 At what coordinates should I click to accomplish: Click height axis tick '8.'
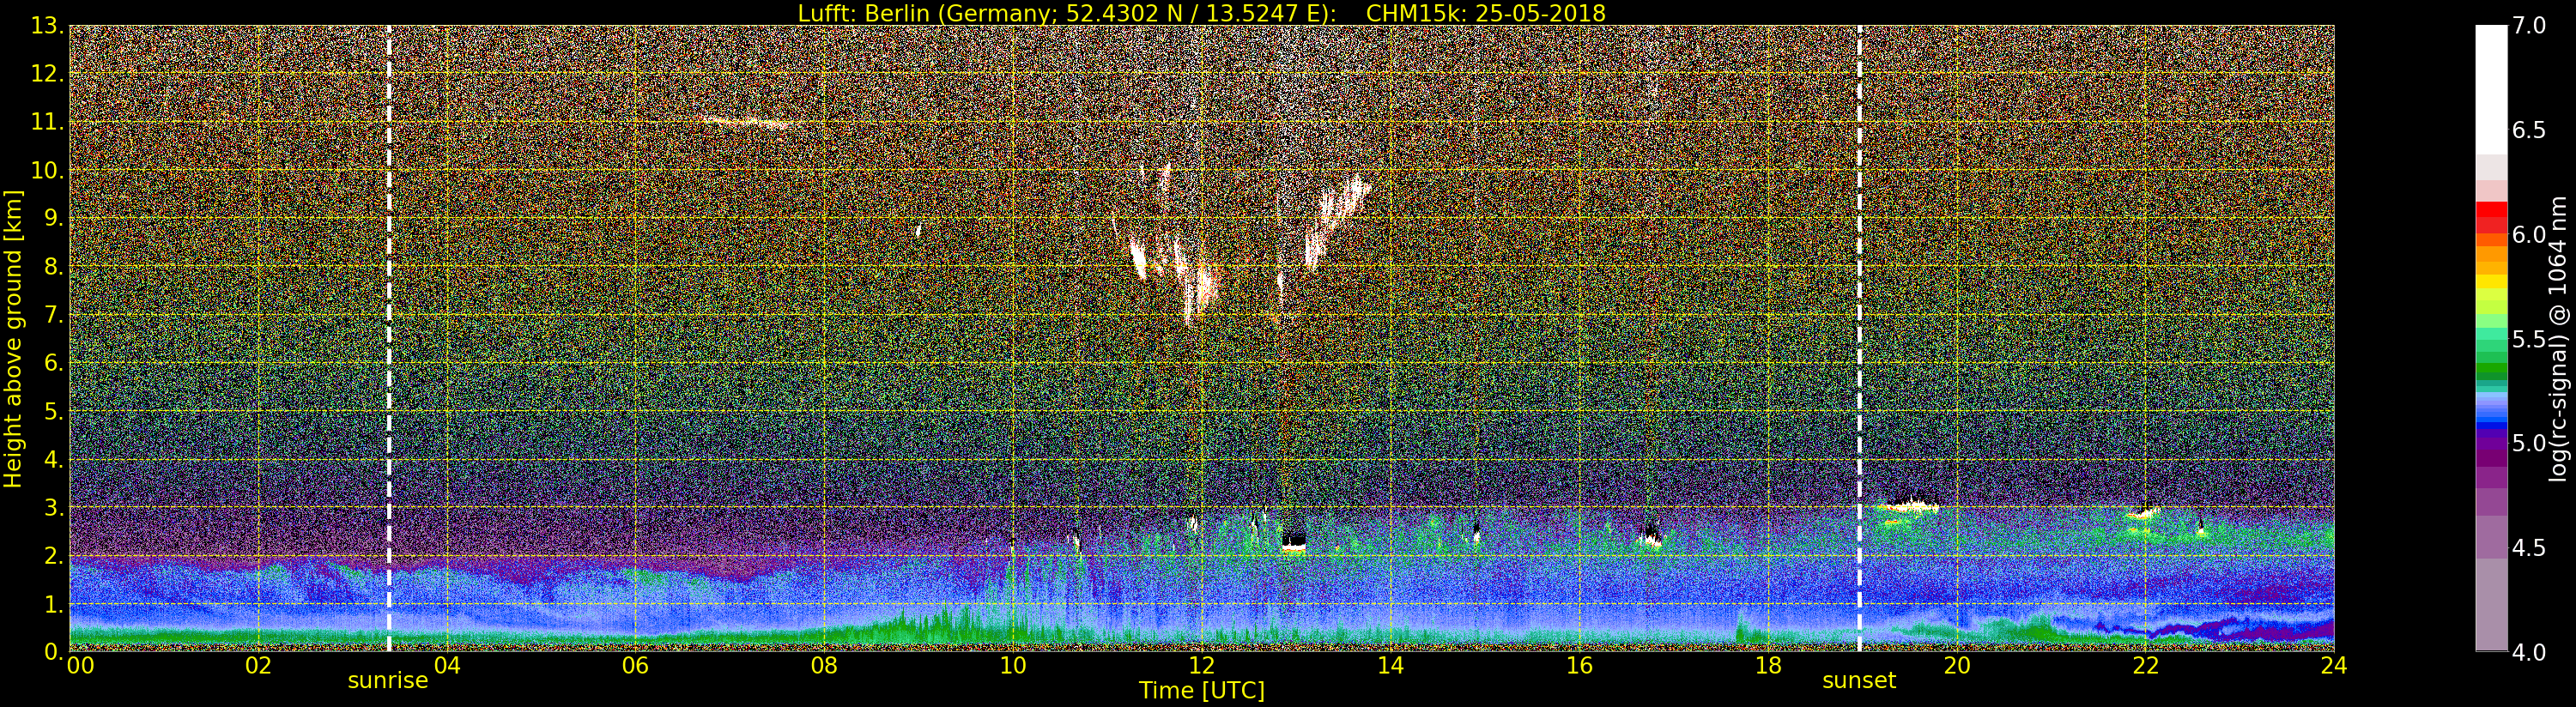[53, 267]
